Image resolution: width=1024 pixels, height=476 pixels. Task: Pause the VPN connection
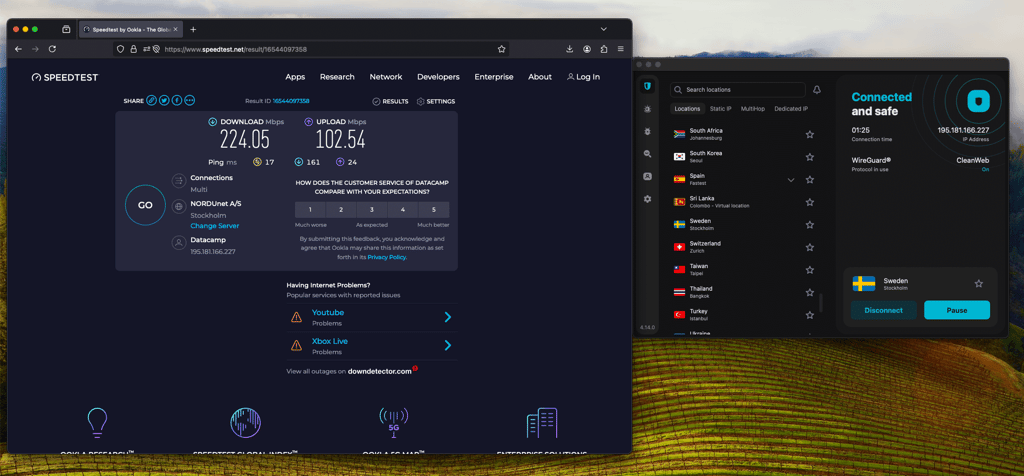[x=957, y=310]
